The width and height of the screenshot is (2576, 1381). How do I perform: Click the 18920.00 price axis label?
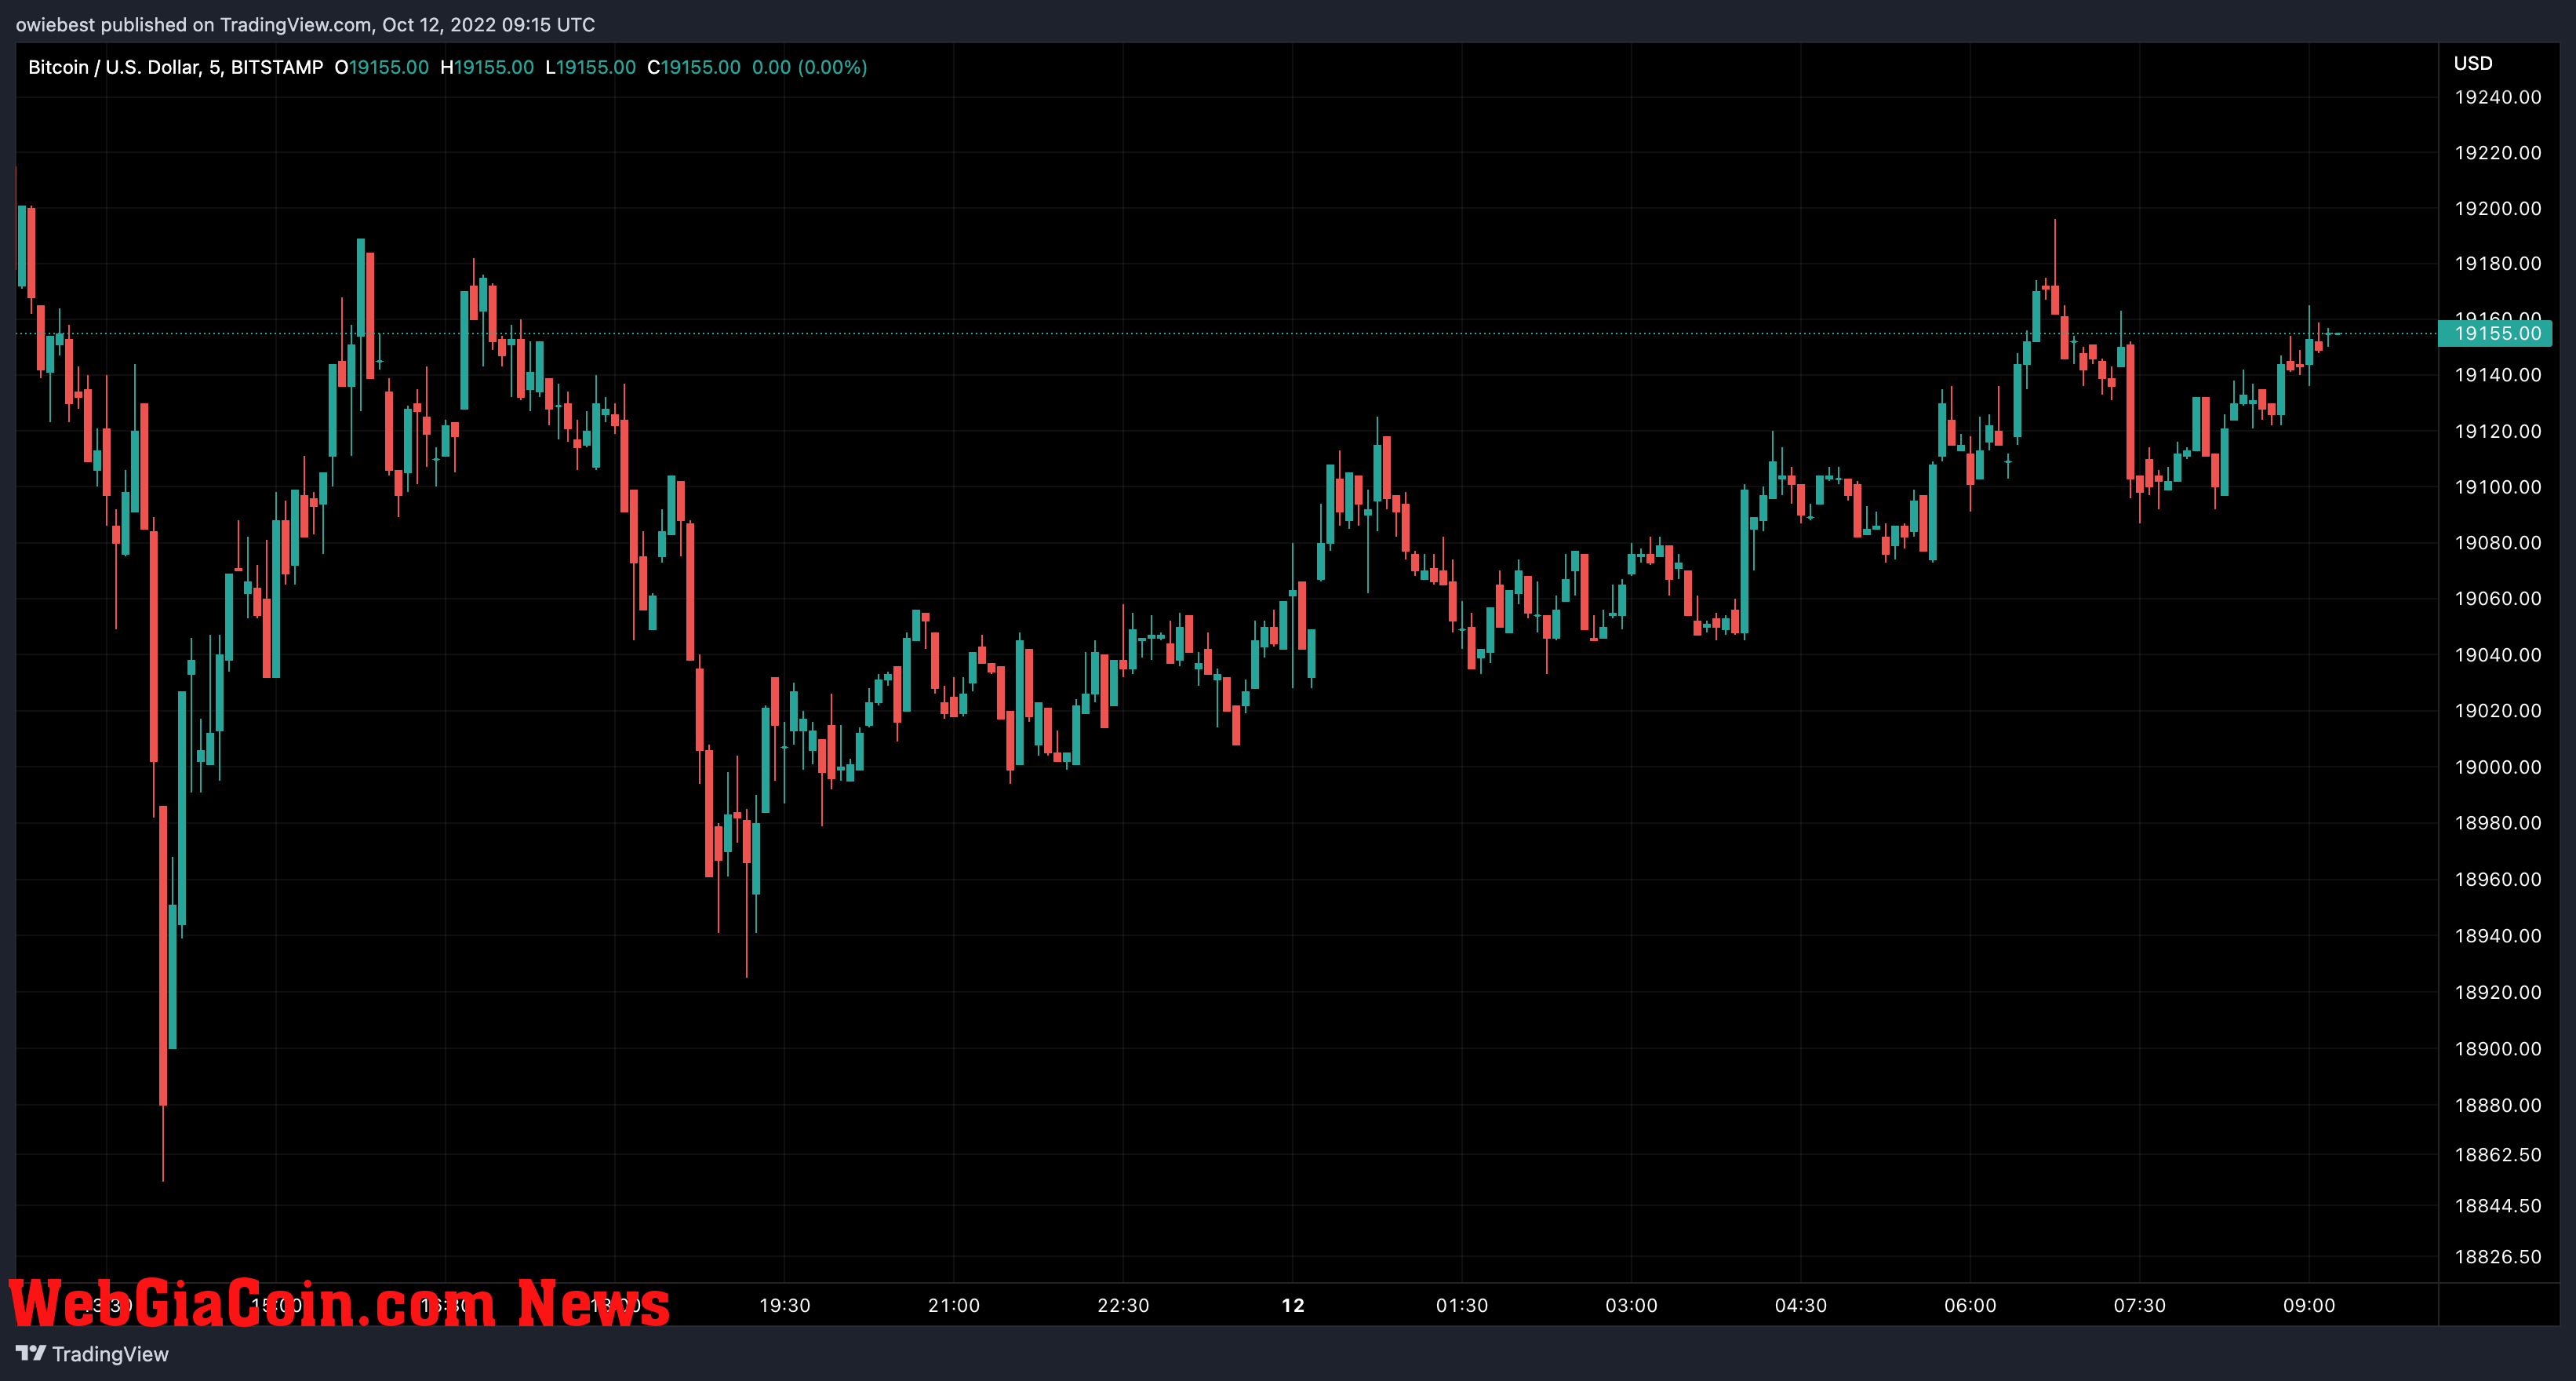tap(2497, 992)
